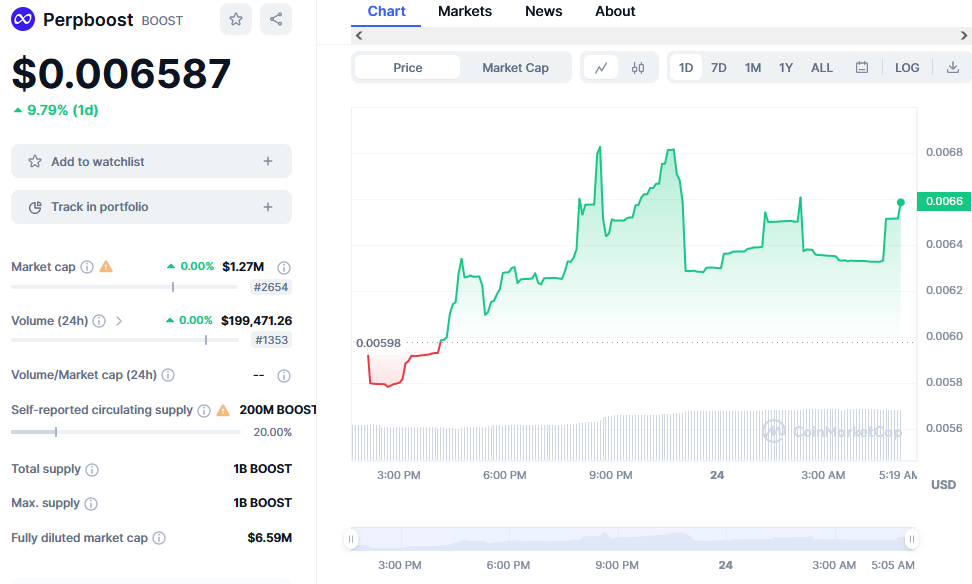
Task: Set chart range to 1D
Action: [x=686, y=68]
